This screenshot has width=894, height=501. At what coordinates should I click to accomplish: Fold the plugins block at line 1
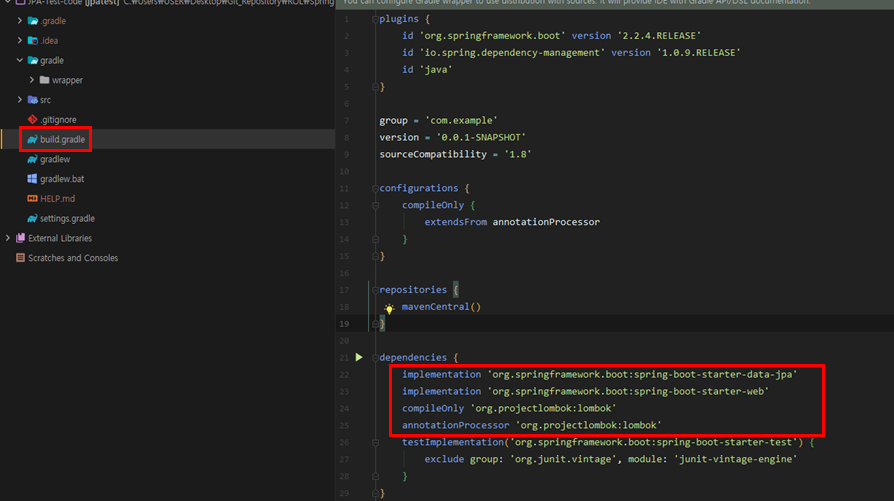tap(375, 19)
